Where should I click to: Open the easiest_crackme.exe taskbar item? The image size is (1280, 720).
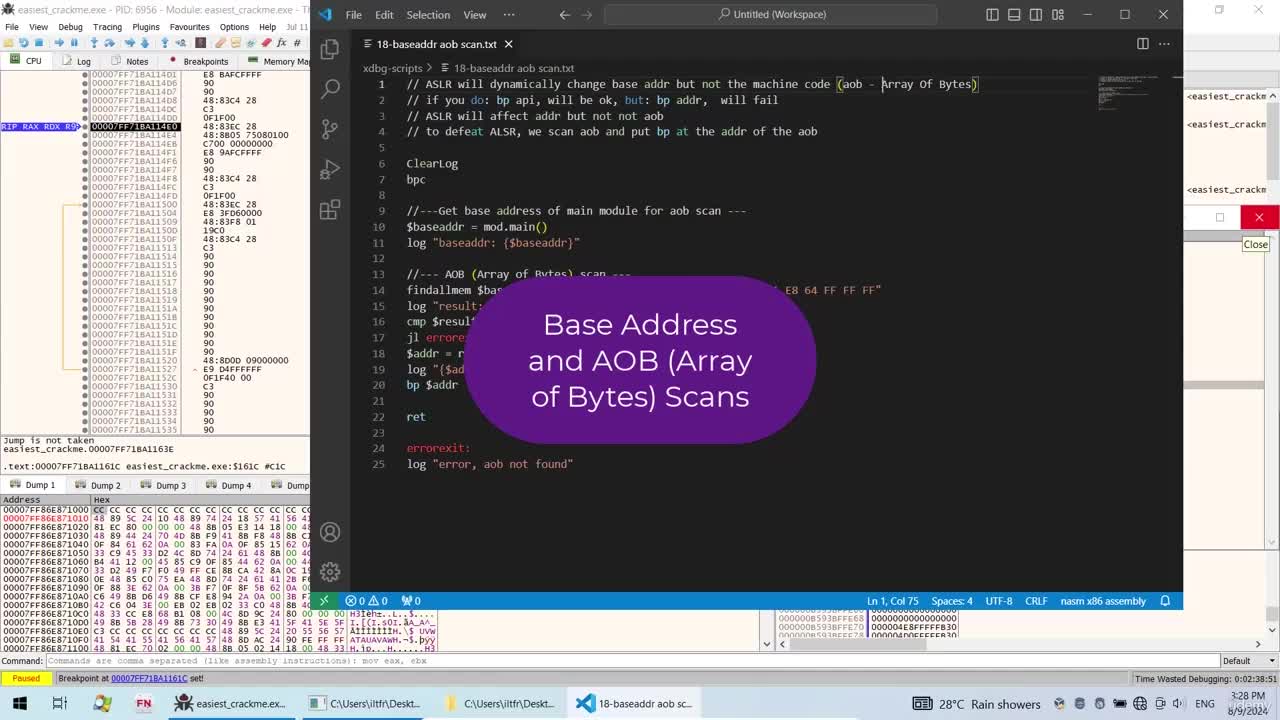(x=230, y=703)
